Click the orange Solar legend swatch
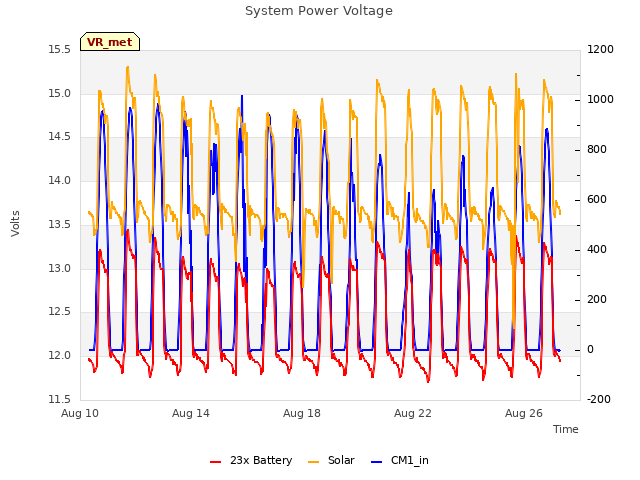The height and width of the screenshot is (480, 640). click(x=313, y=462)
